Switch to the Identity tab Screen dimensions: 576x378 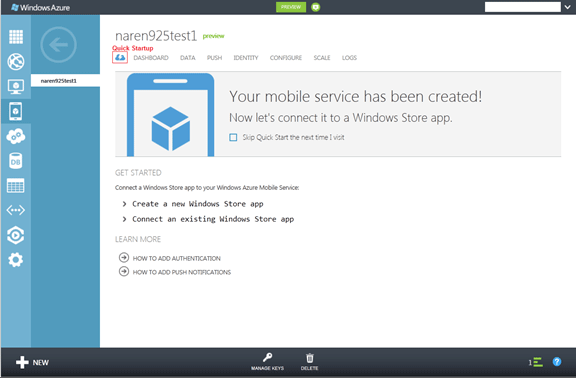tap(246, 58)
